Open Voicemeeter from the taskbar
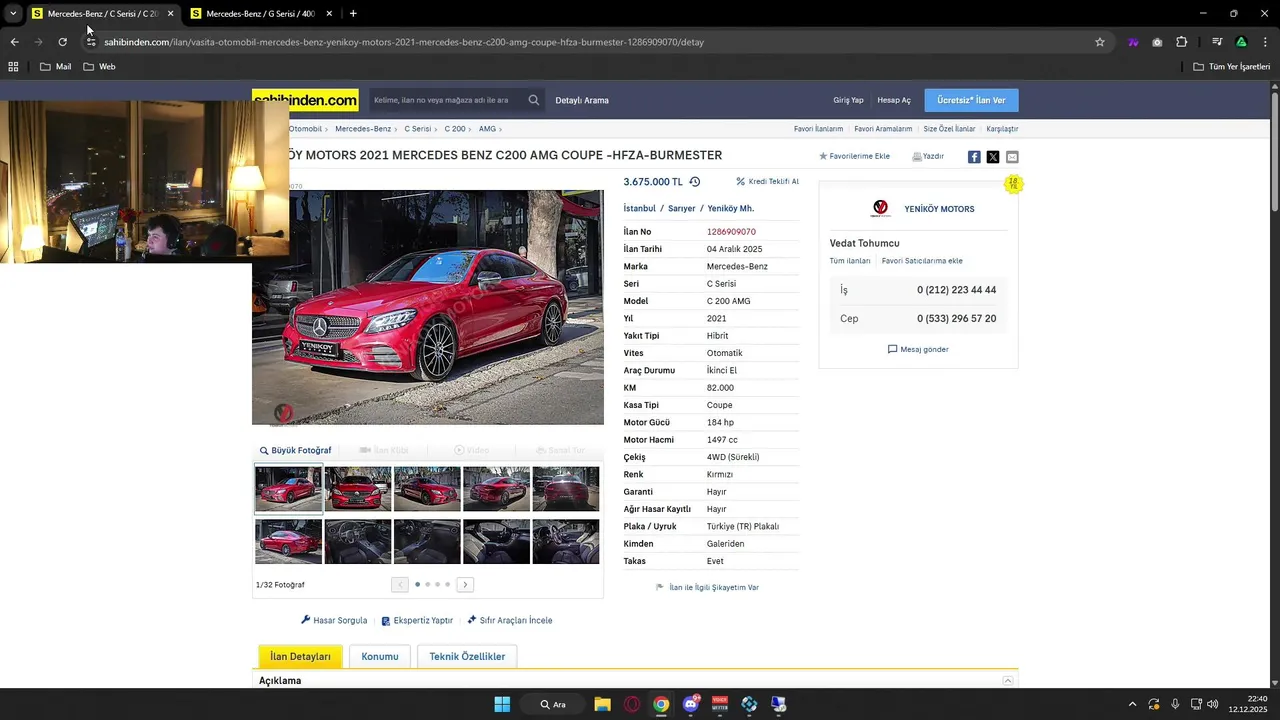1280x720 pixels. pyautogui.click(x=720, y=704)
